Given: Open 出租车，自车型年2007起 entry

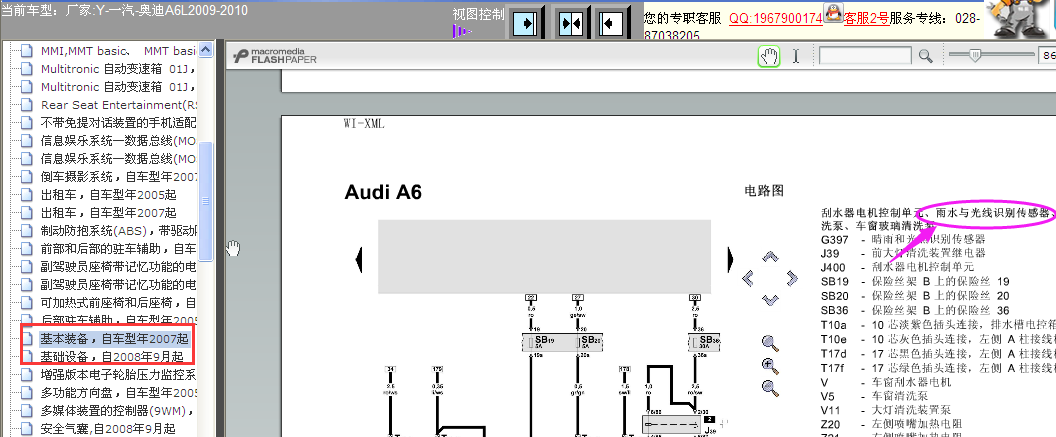Looking at the screenshot, I should [x=108, y=213].
